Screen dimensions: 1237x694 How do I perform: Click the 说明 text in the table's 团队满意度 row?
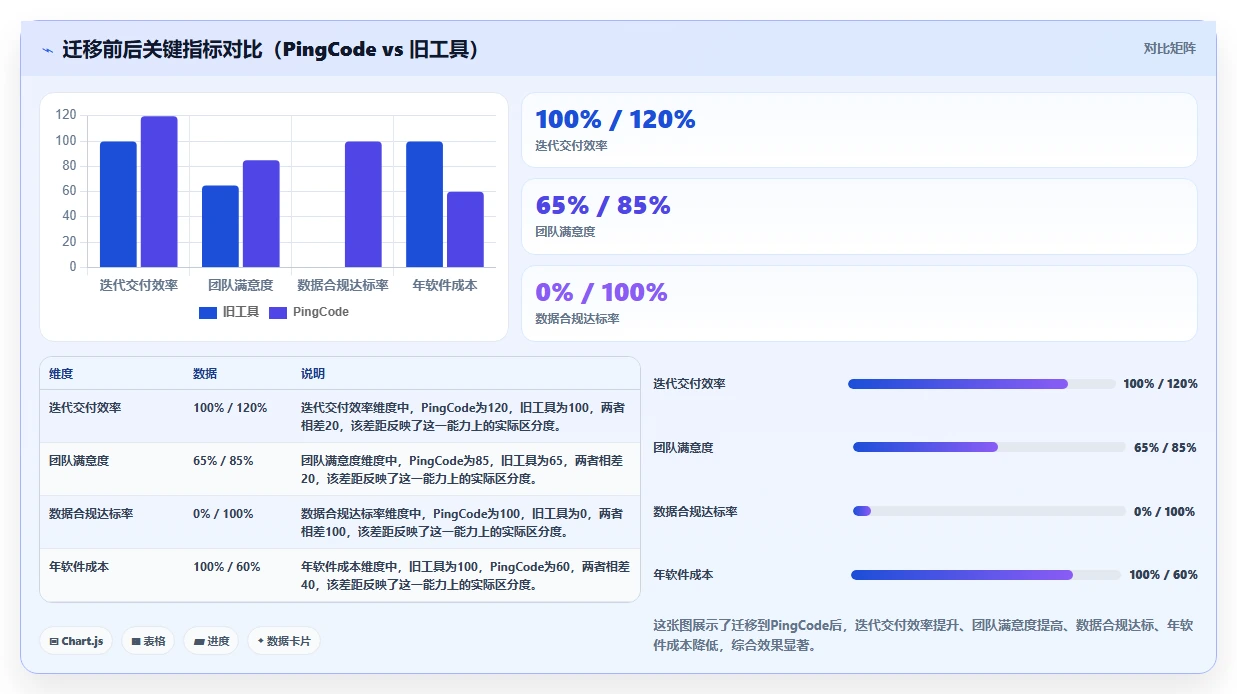(x=463, y=470)
